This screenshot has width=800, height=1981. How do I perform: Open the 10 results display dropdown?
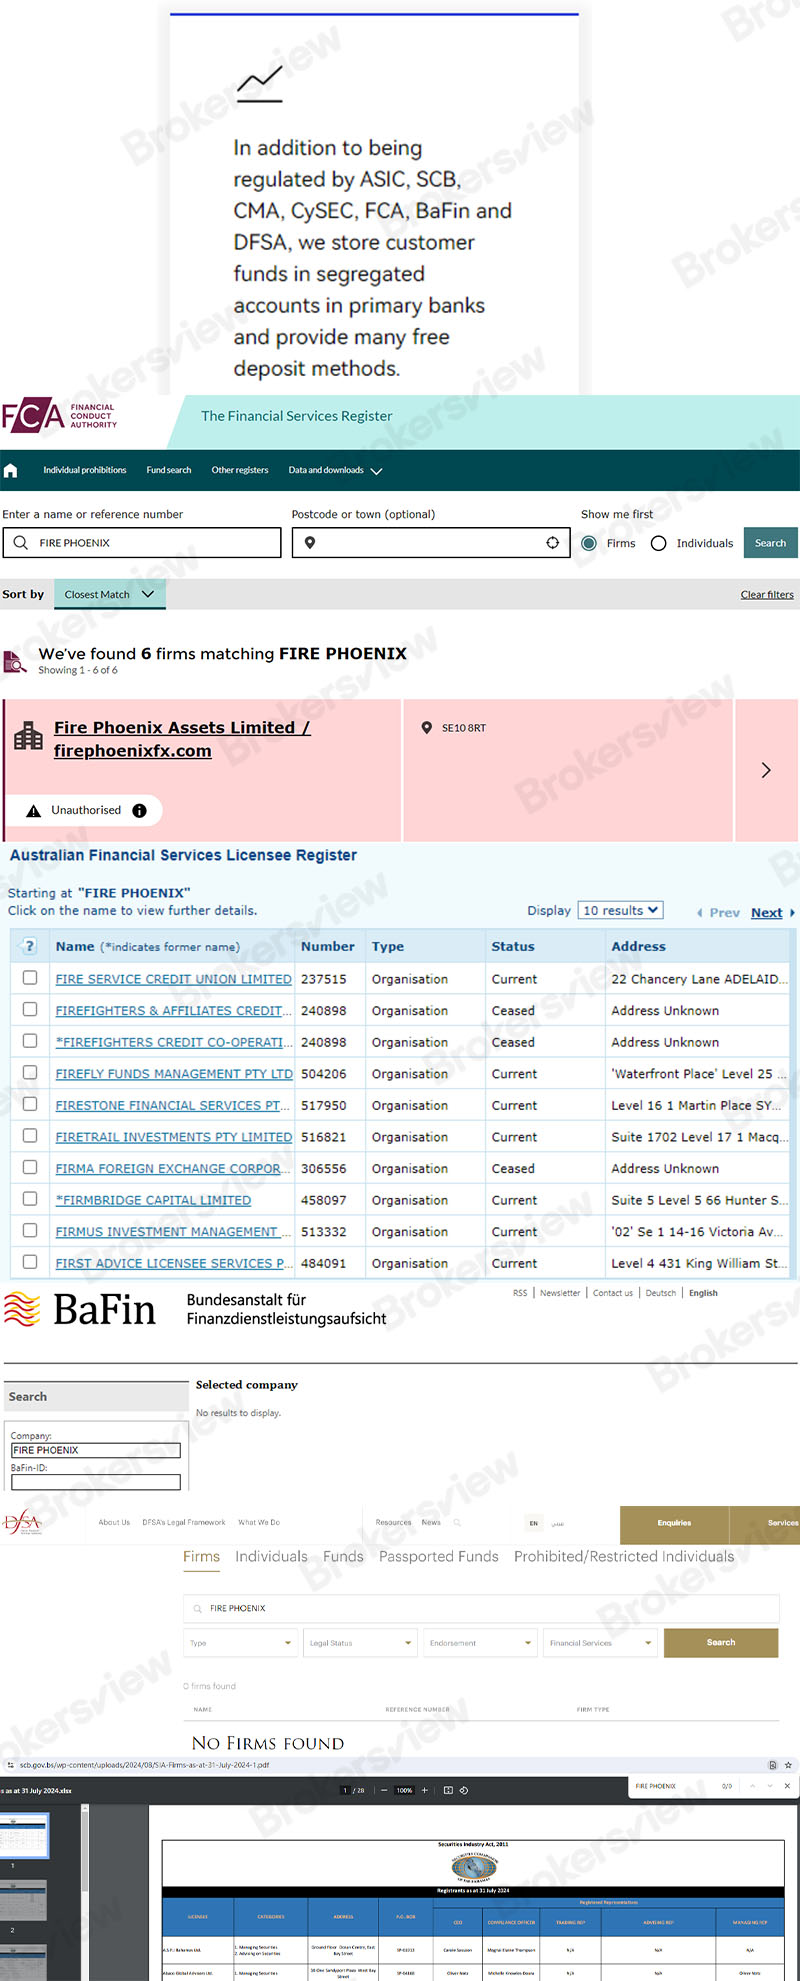point(621,911)
